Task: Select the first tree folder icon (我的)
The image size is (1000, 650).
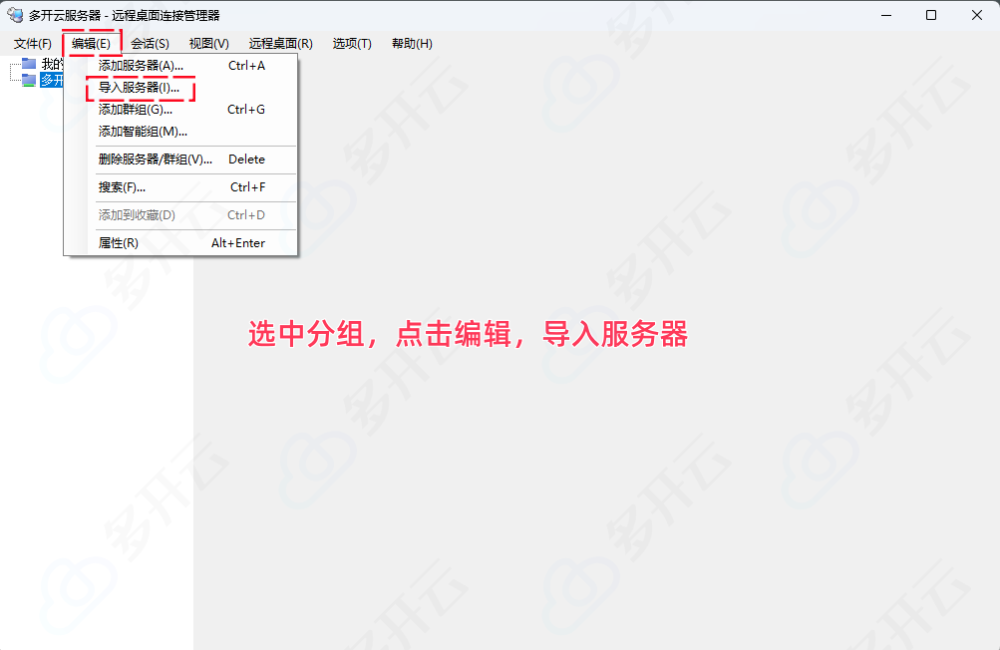Action: pyautogui.click(x=29, y=65)
